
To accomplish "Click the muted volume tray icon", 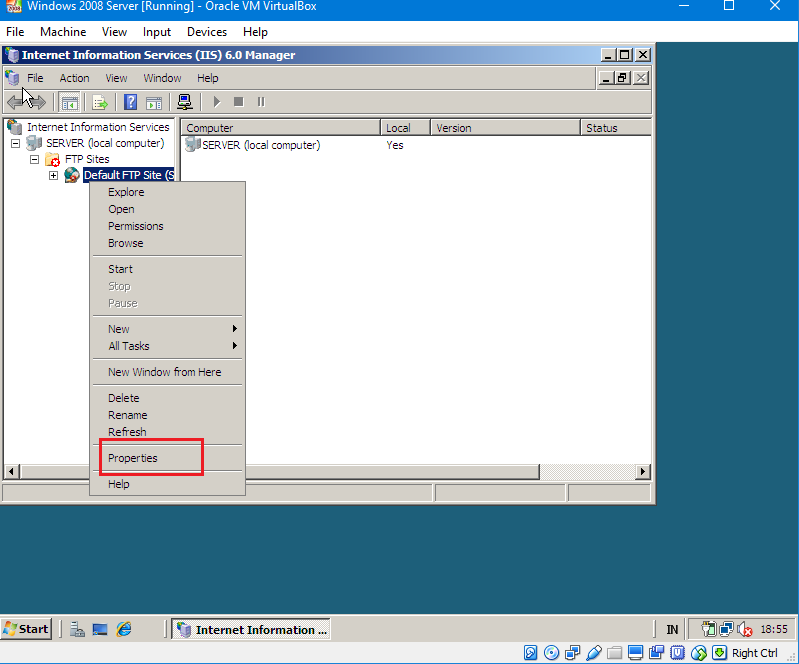I will pyautogui.click(x=745, y=630).
